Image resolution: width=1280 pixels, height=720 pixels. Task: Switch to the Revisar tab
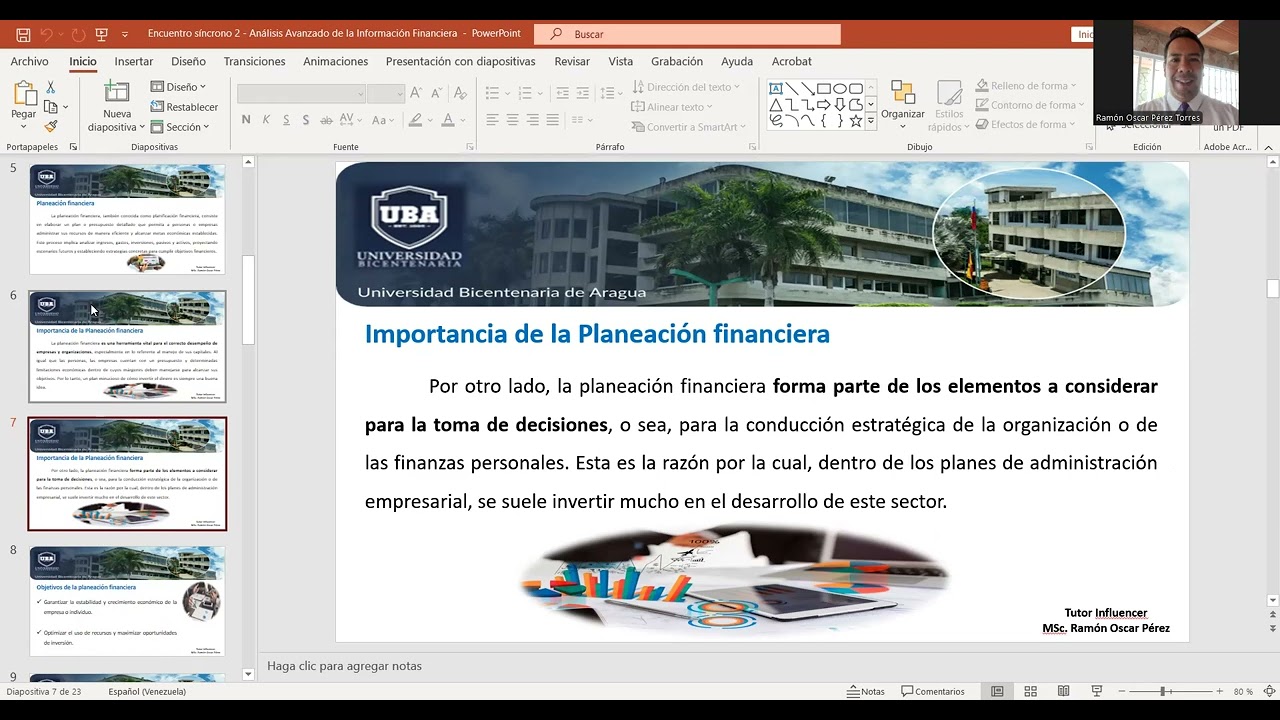pyautogui.click(x=572, y=61)
